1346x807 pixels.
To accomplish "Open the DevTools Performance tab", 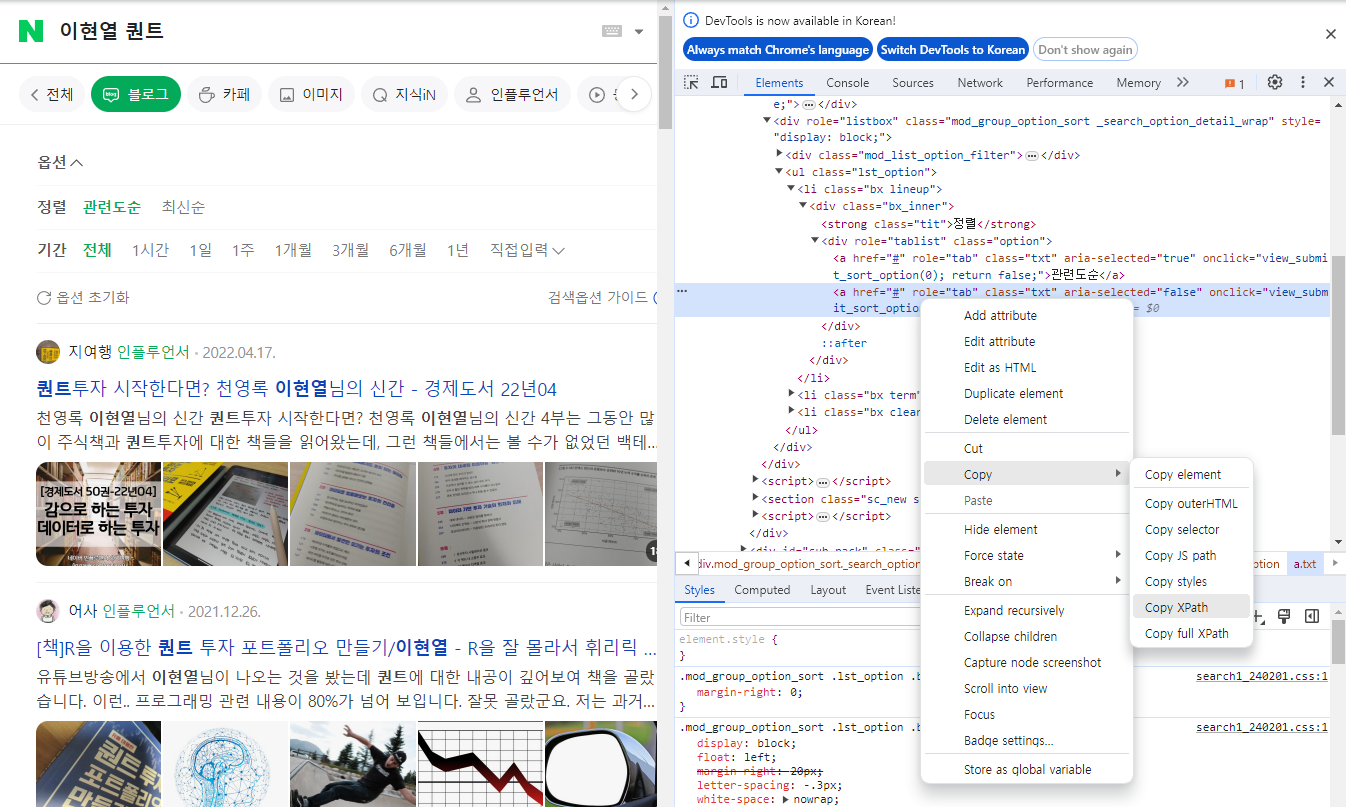I will pyautogui.click(x=1059, y=83).
